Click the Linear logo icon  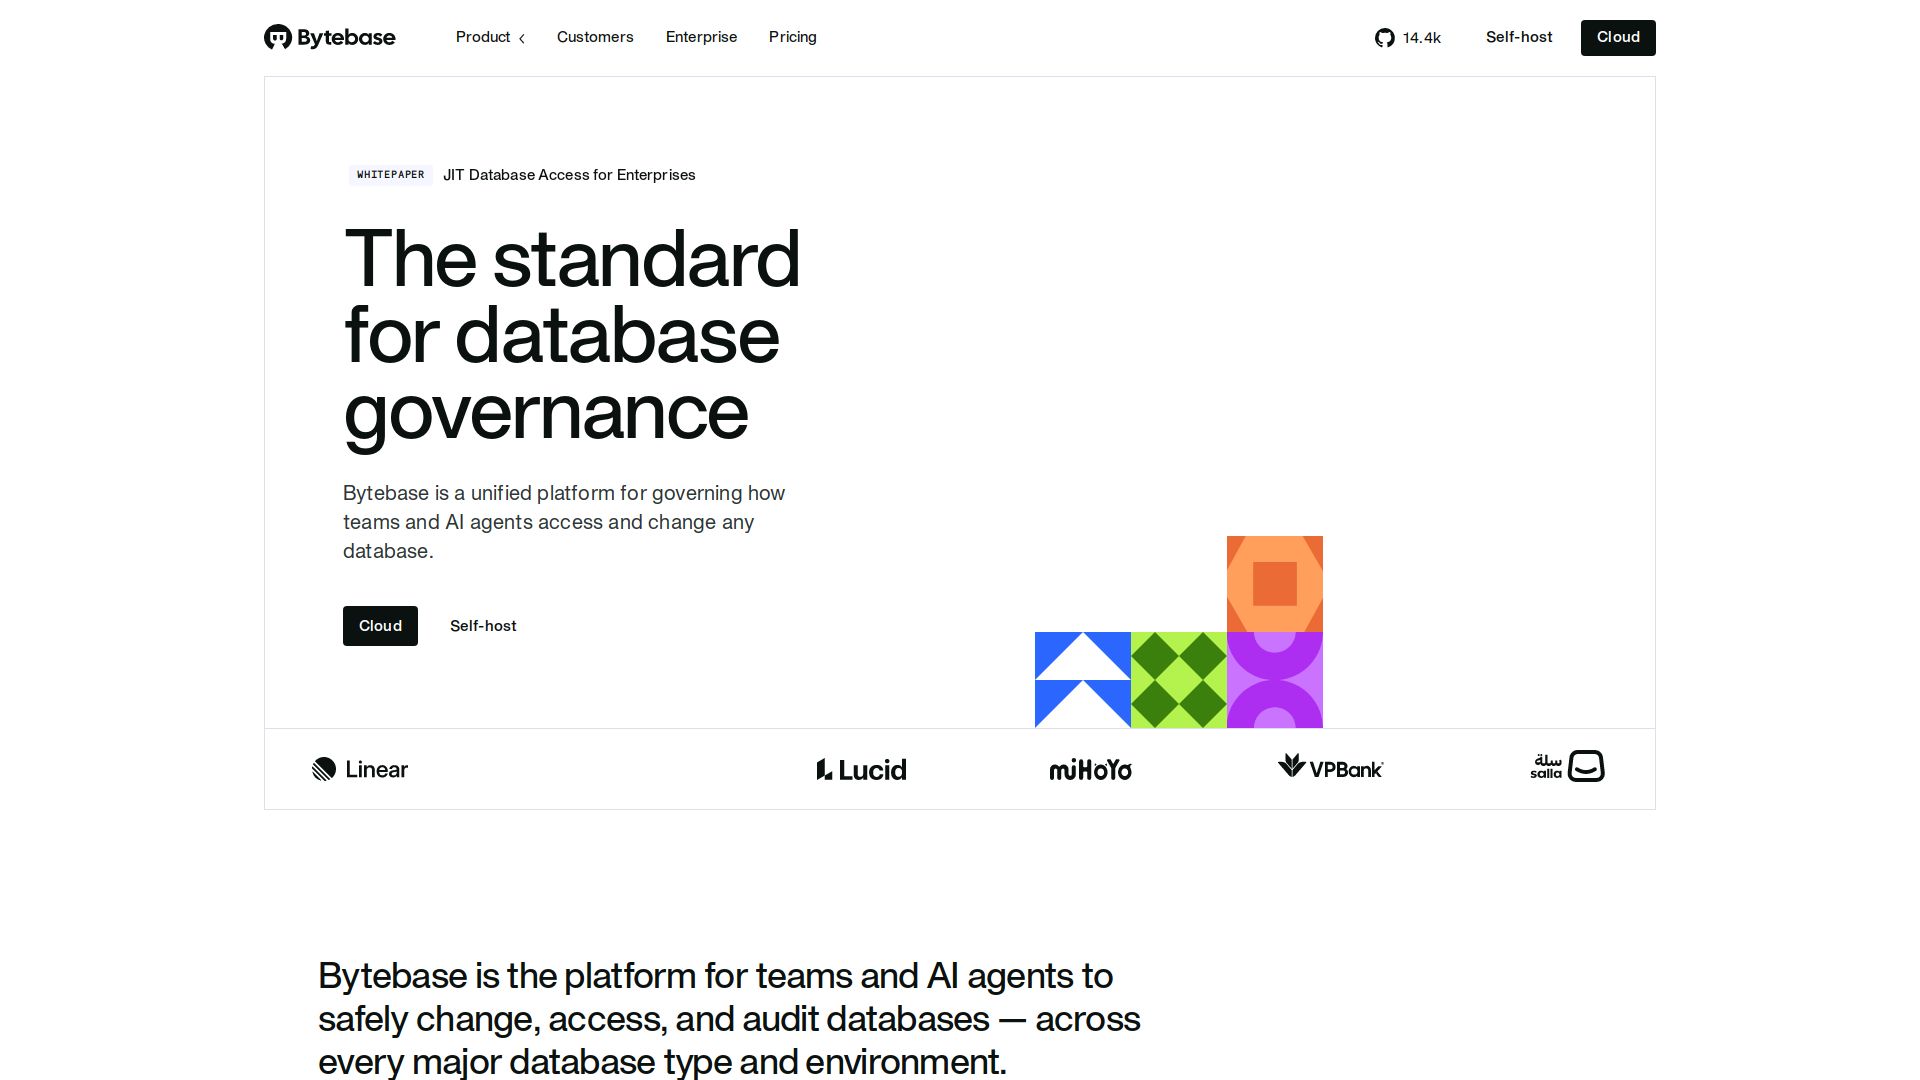click(324, 769)
